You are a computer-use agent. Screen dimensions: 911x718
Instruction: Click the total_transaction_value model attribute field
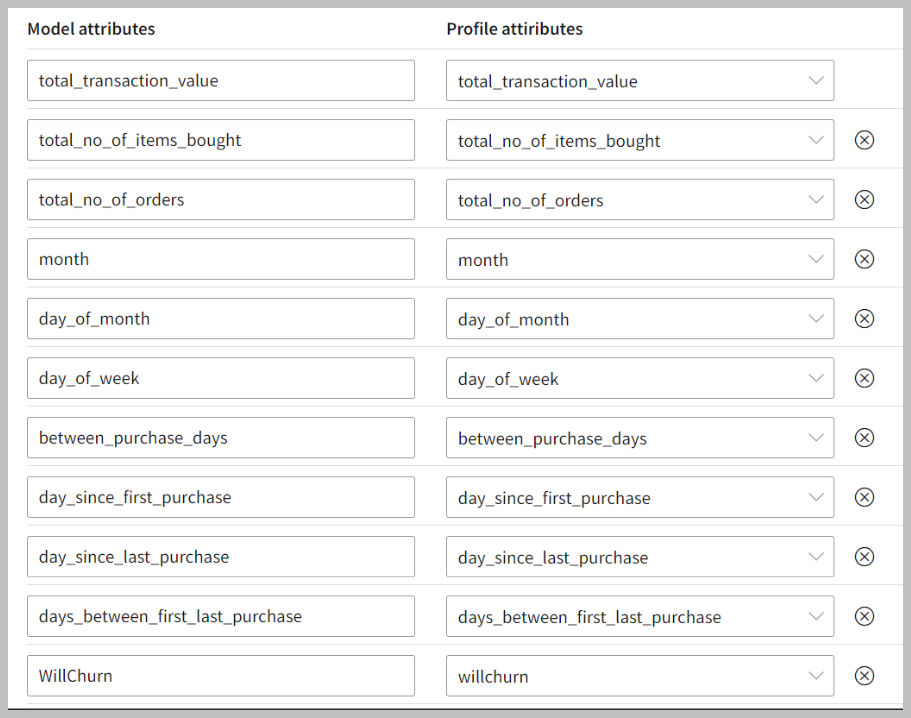point(220,81)
